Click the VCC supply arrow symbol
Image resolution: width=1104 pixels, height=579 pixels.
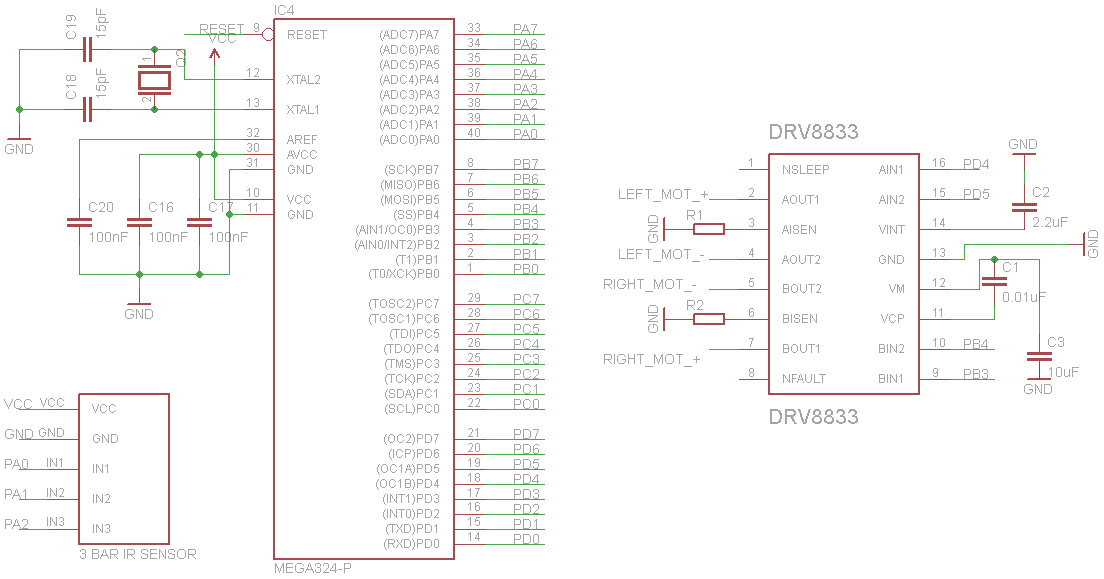pyautogui.click(x=215, y=54)
